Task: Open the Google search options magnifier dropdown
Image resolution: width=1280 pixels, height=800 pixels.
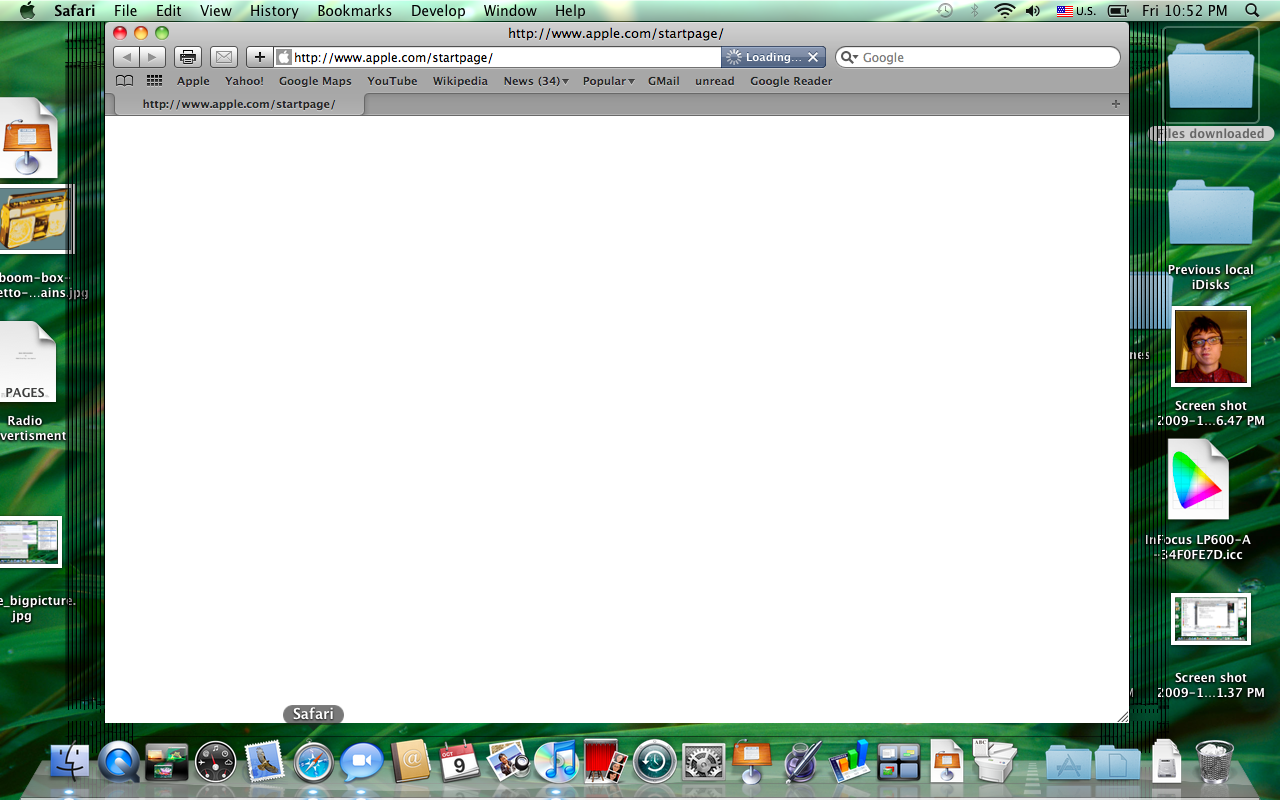Action: (850, 57)
